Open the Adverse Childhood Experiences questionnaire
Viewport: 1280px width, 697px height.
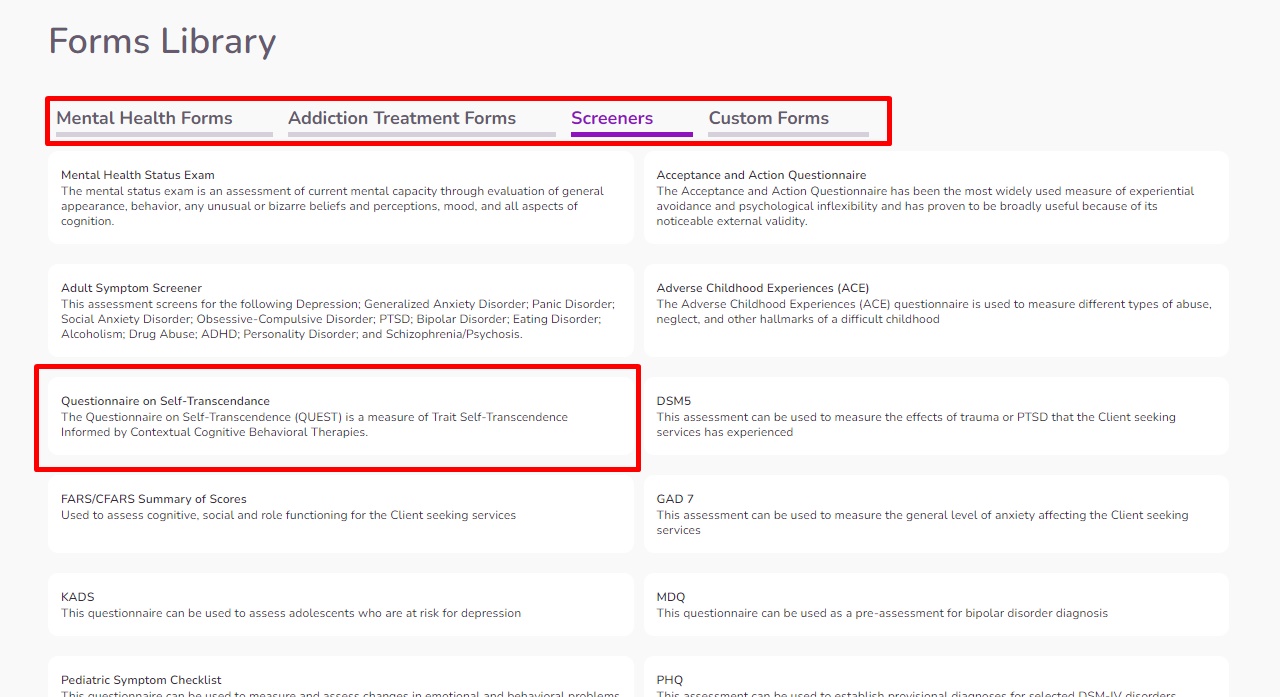(936, 310)
